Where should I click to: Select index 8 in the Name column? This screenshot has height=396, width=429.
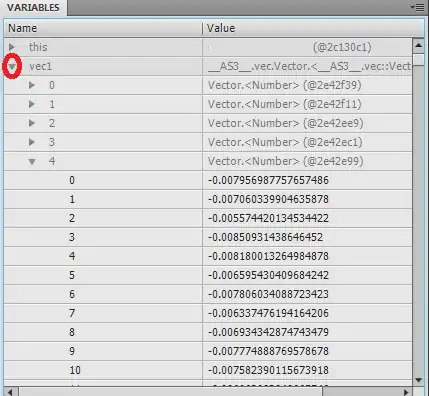tap(72, 332)
